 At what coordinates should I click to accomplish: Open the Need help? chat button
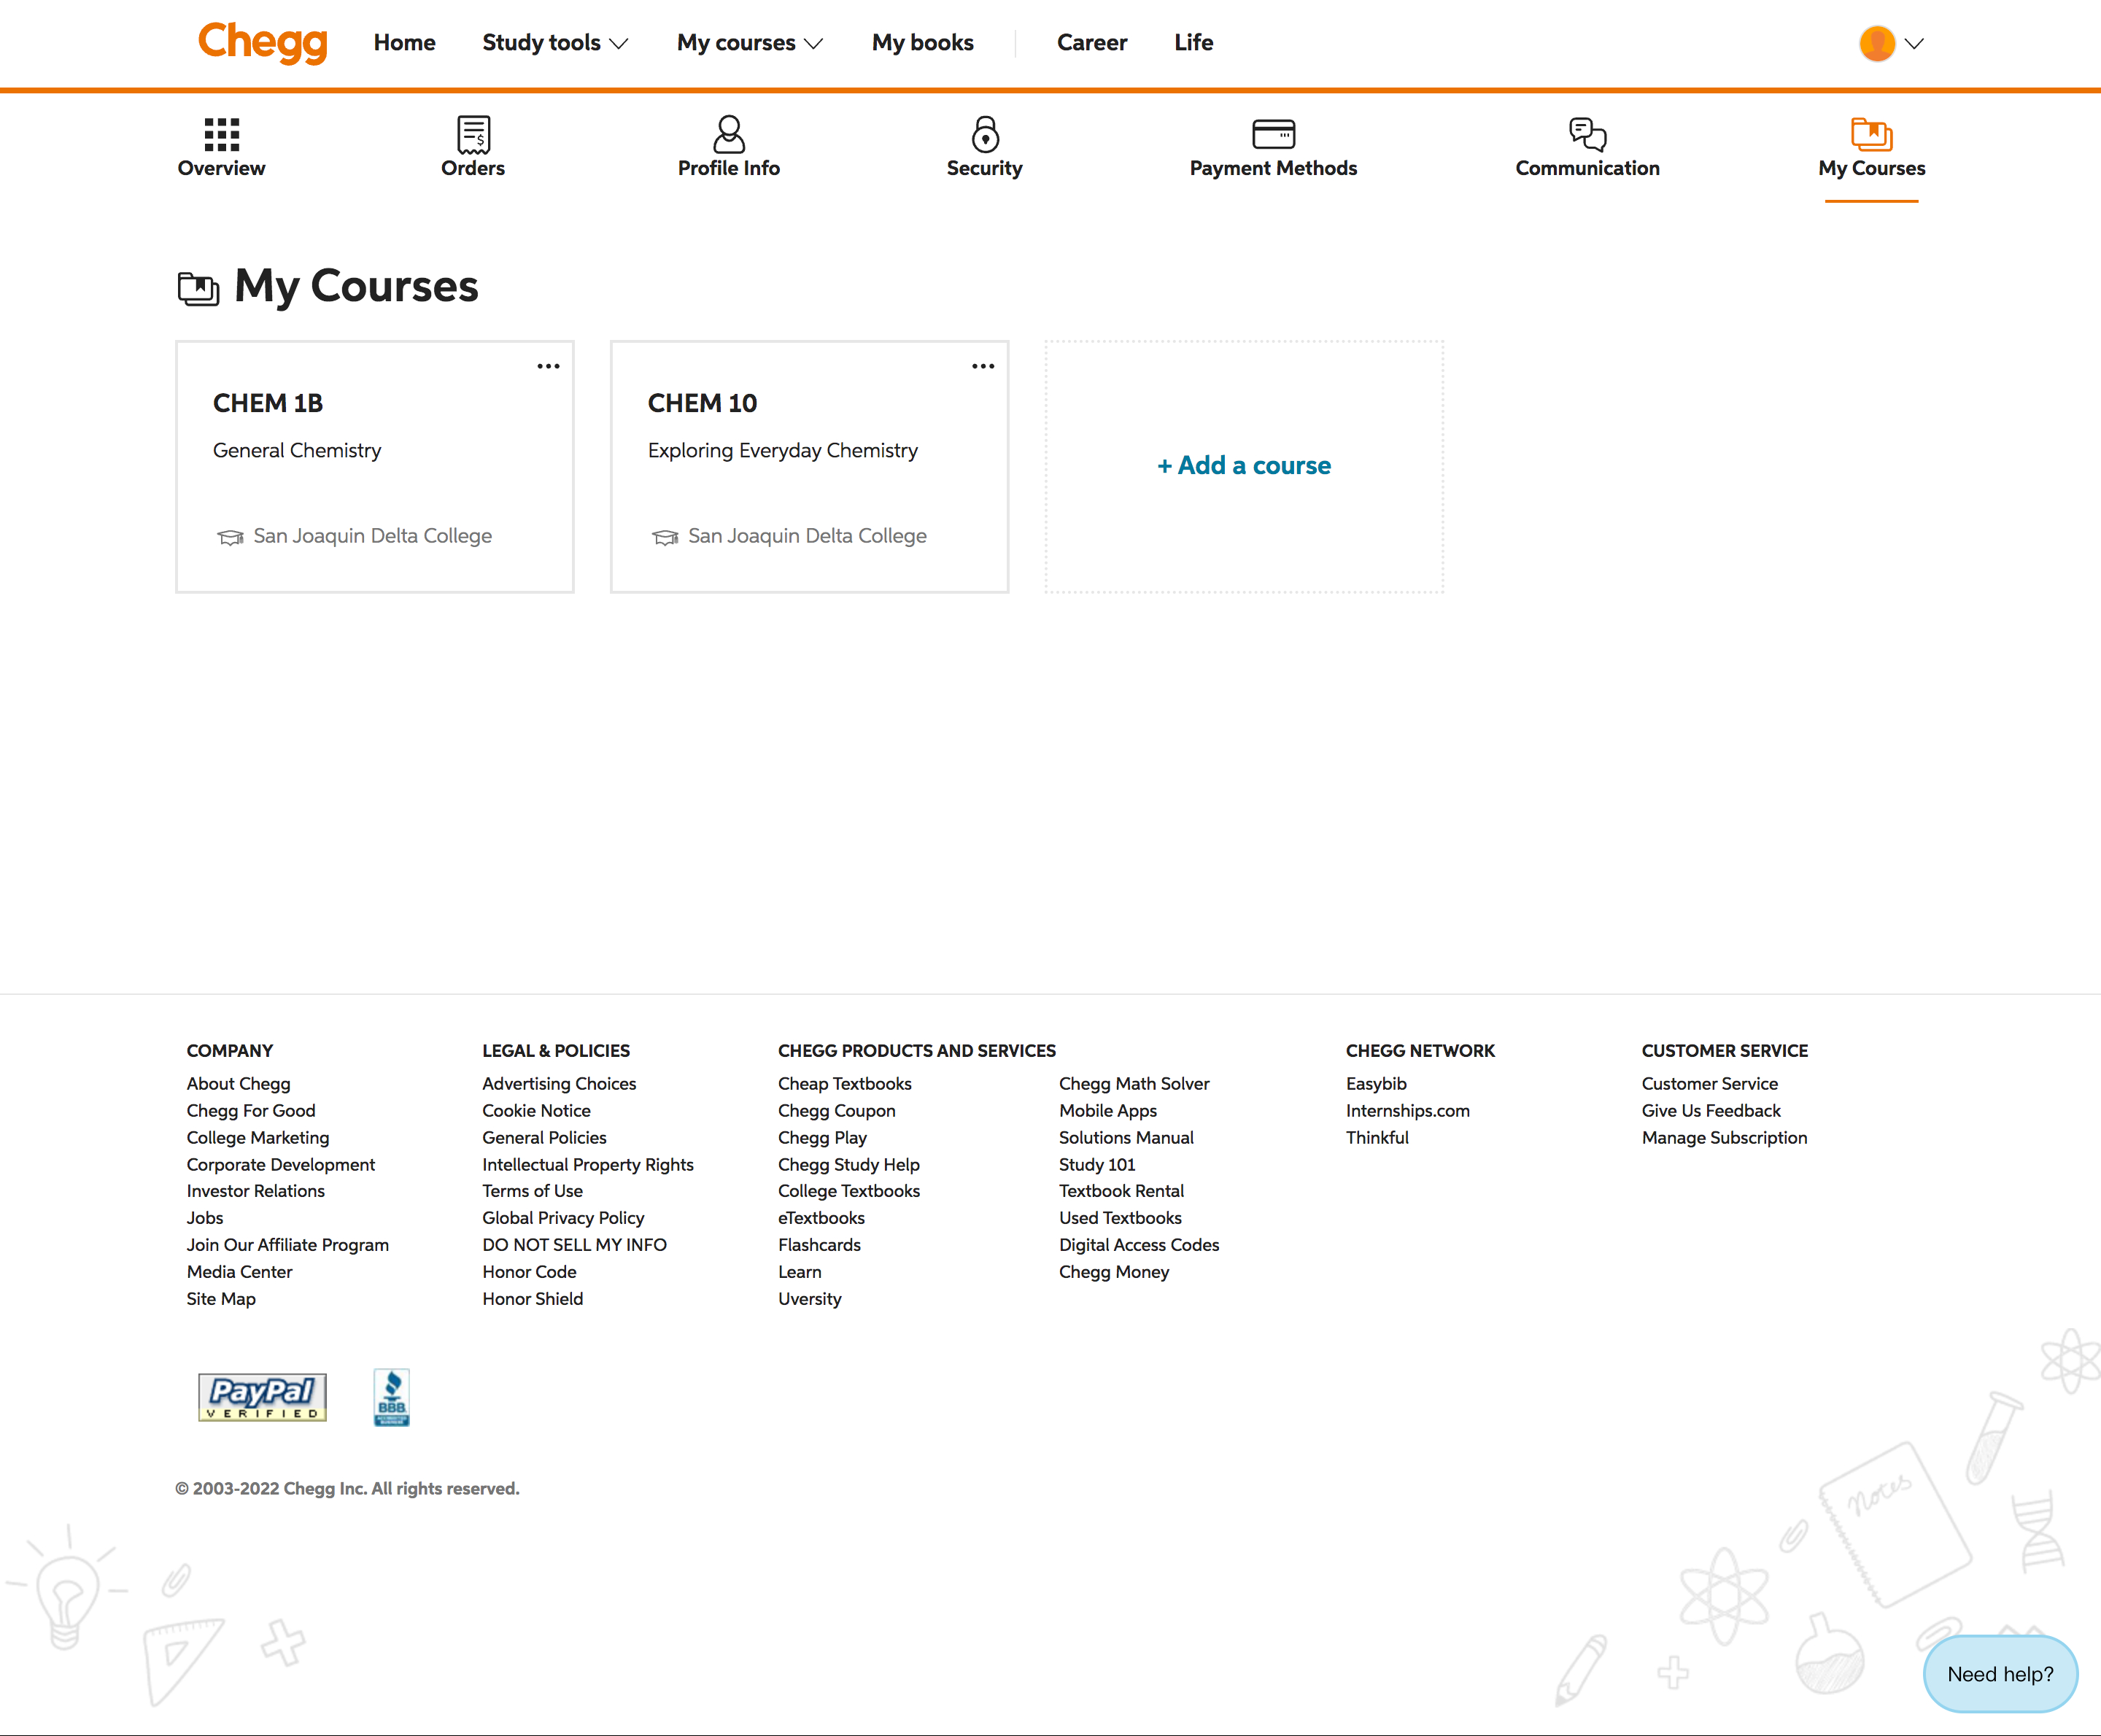[2000, 1674]
